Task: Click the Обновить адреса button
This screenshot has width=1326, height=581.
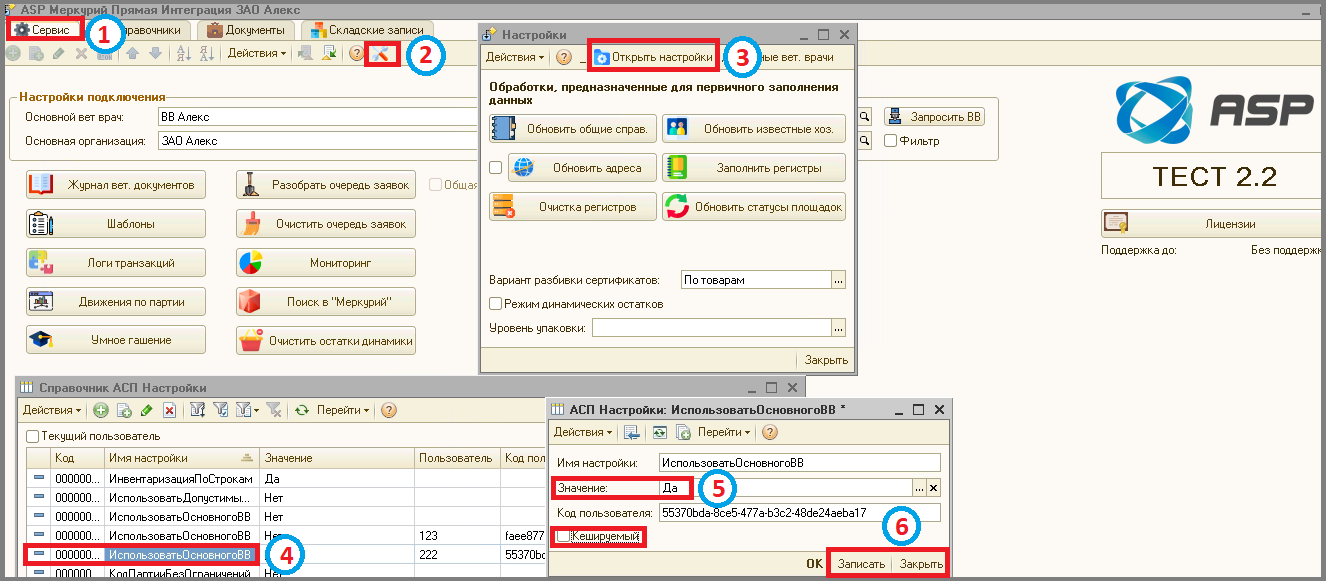Action: tap(583, 167)
